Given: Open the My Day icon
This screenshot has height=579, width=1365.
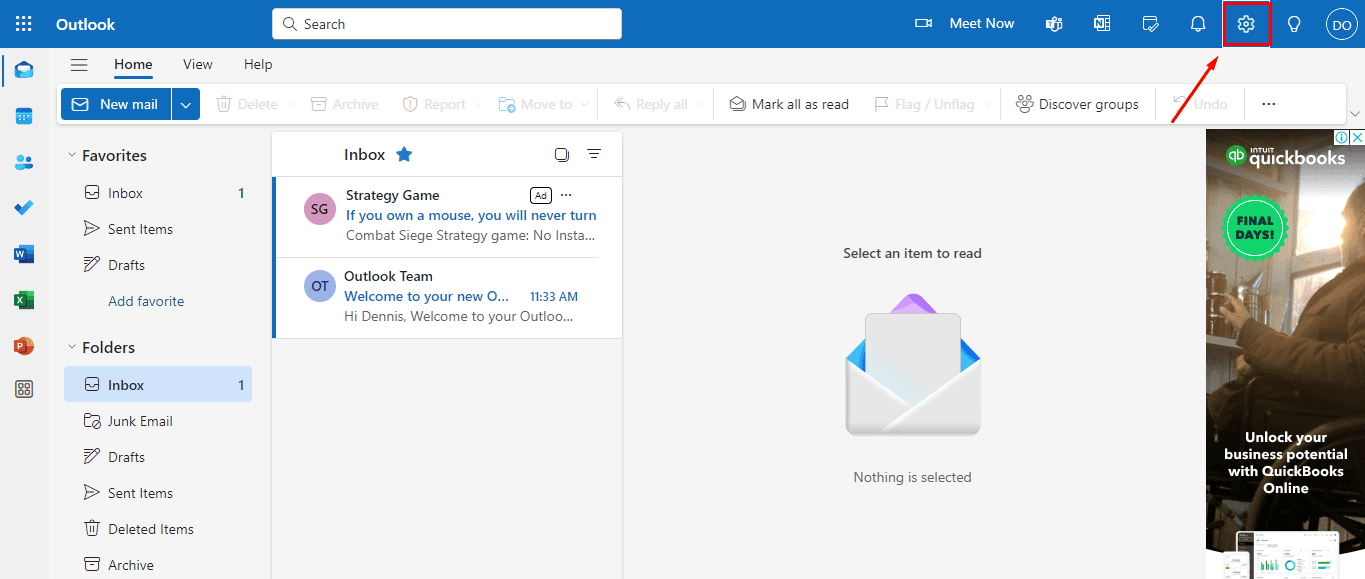Looking at the screenshot, I should click(x=1150, y=24).
